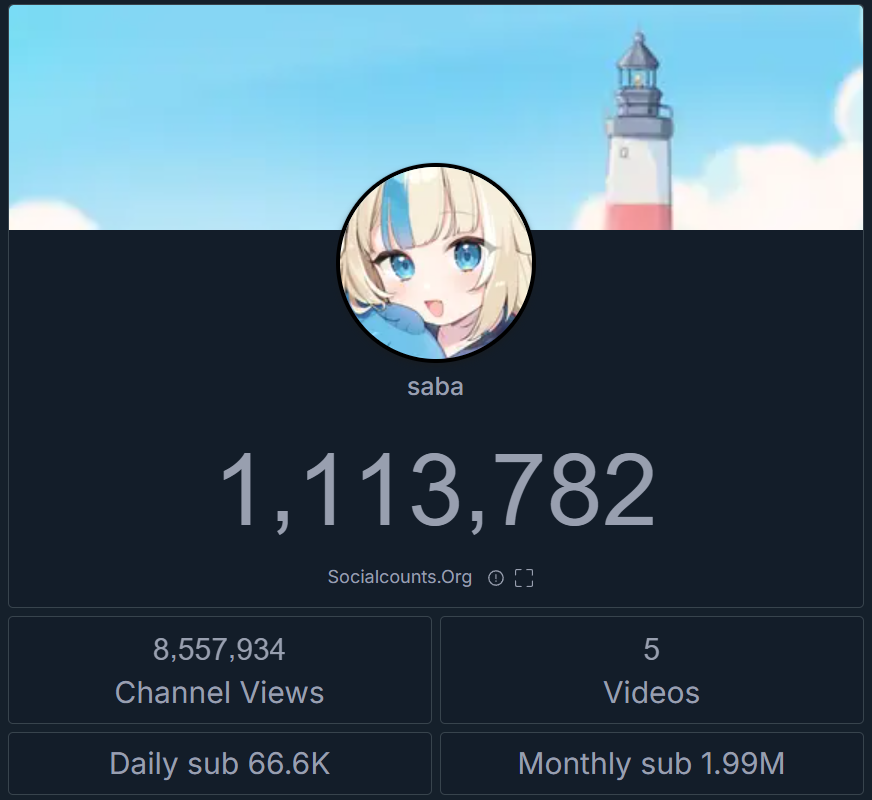
Task: Select the Channel Views stat card
Action: tap(220, 670)
